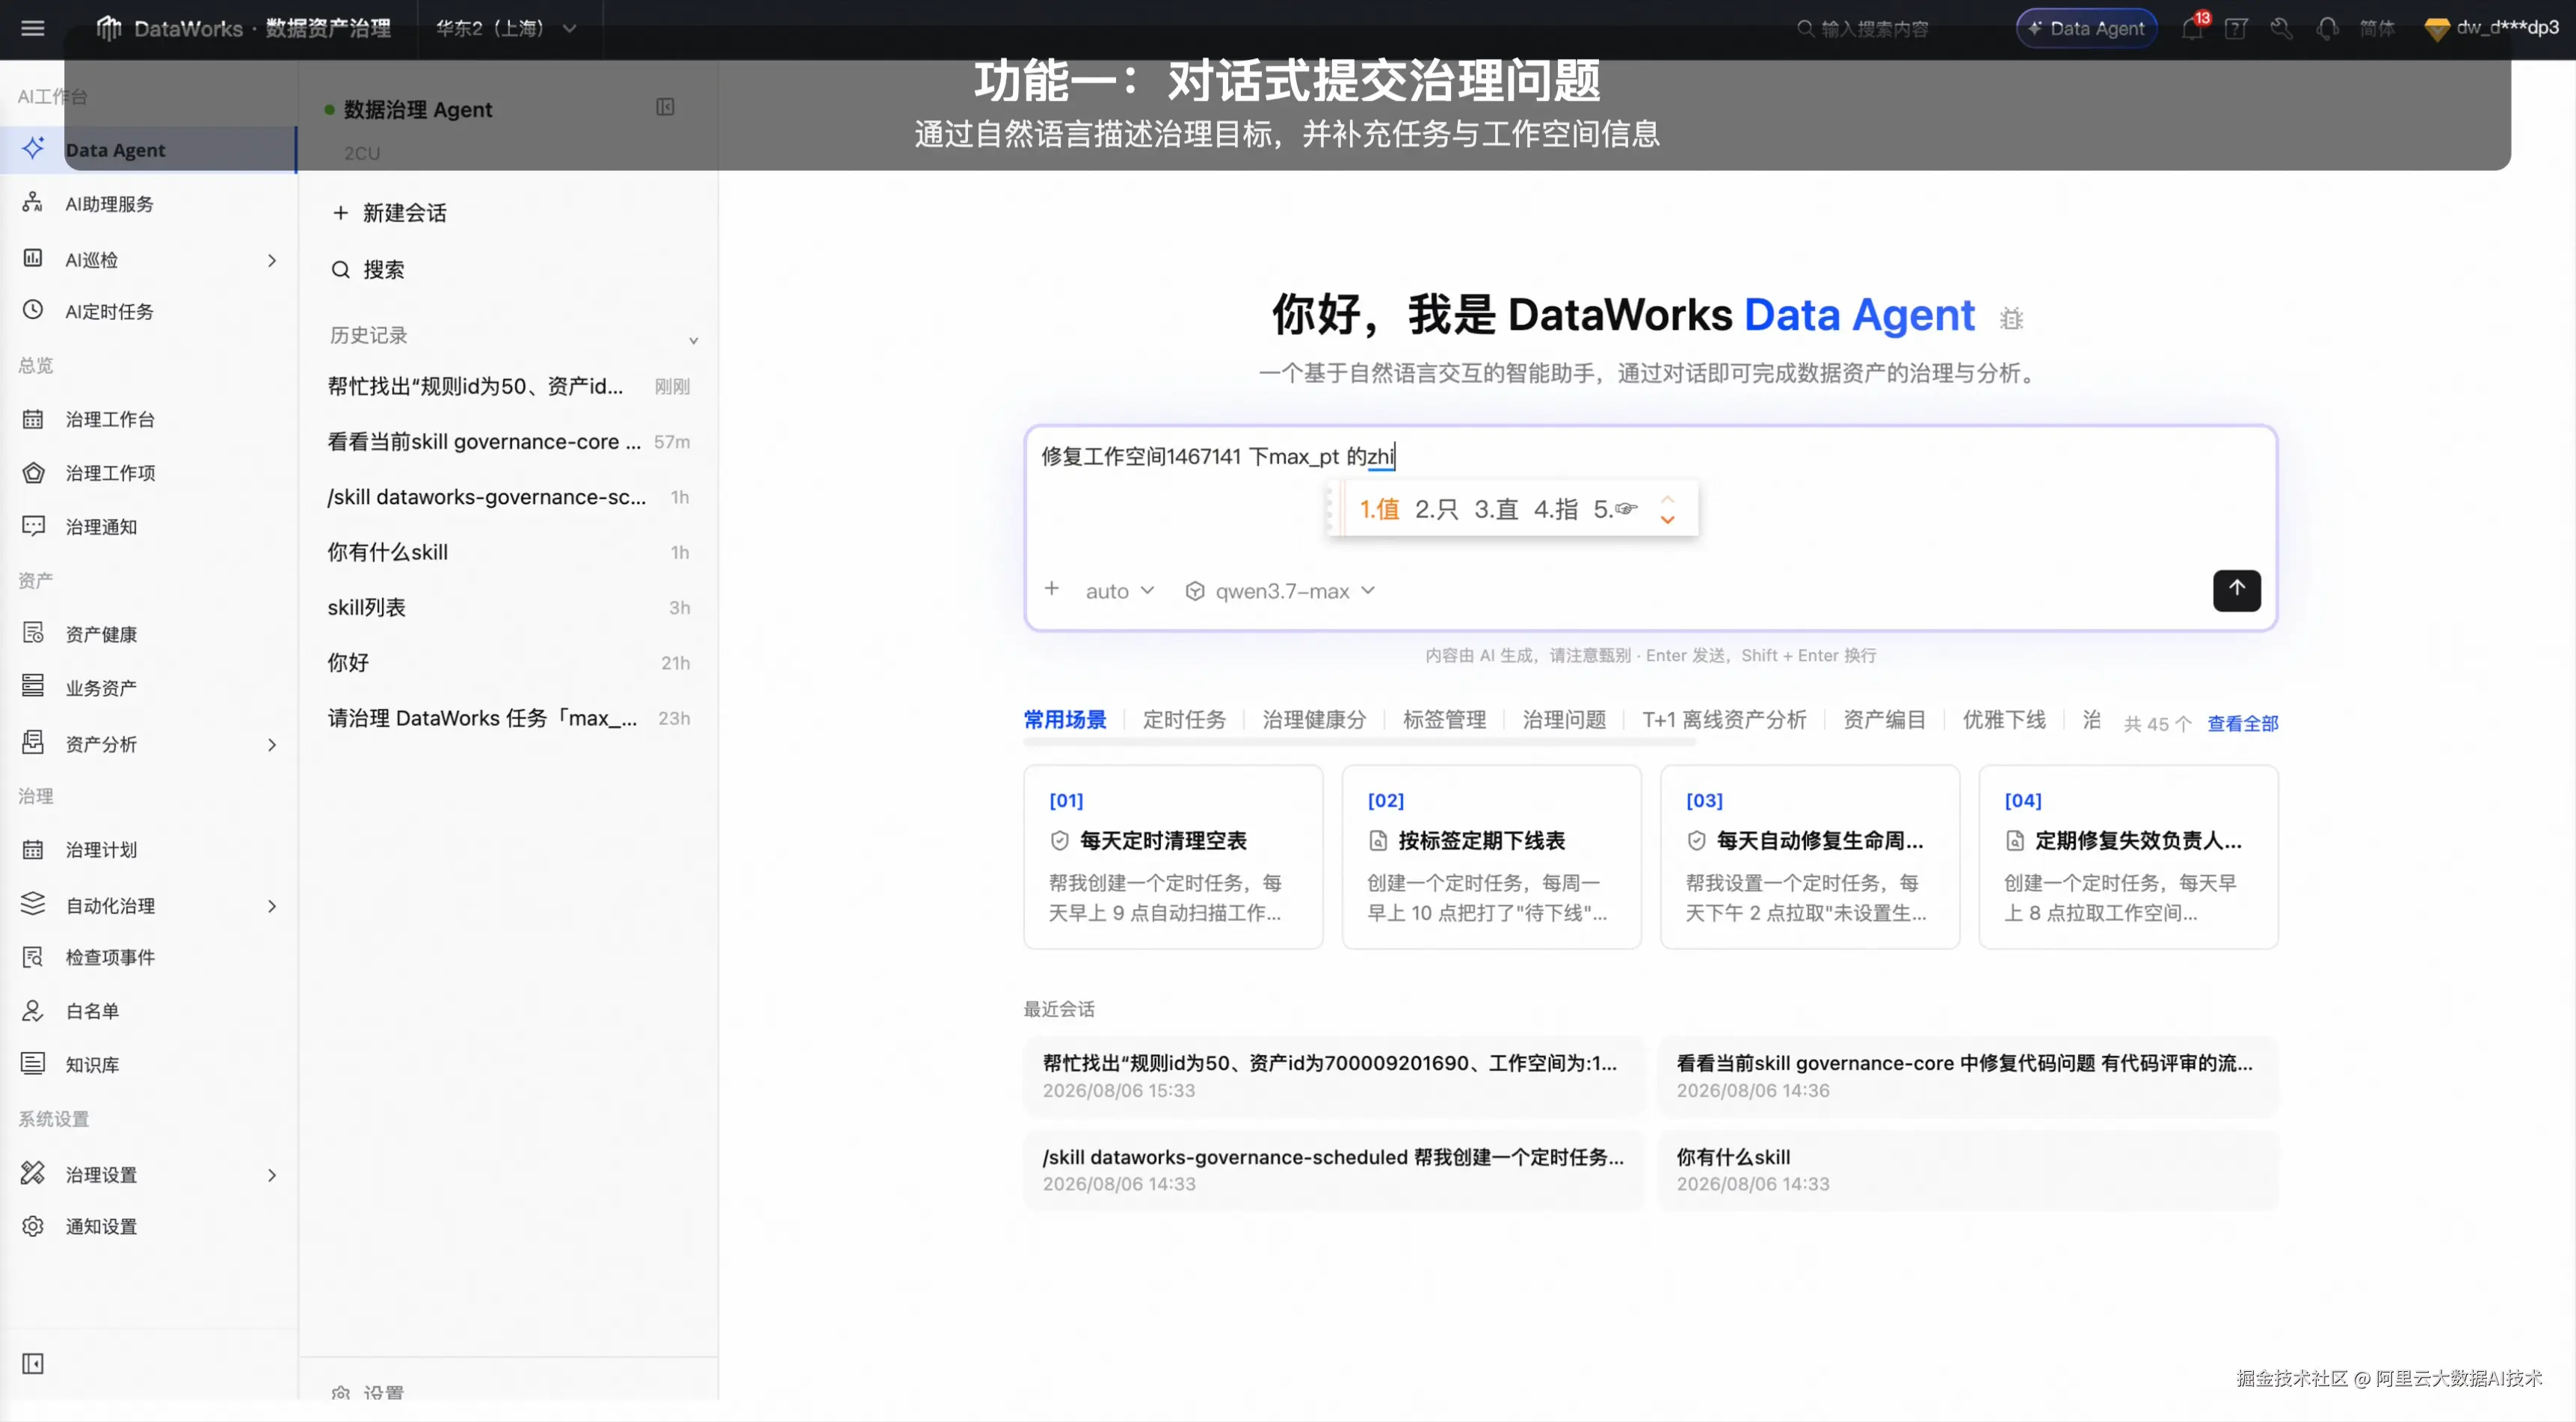Open history item skill列表
Image resolution: width=2576 pixels, height=1422 pixels.
(x=509, y=607)
